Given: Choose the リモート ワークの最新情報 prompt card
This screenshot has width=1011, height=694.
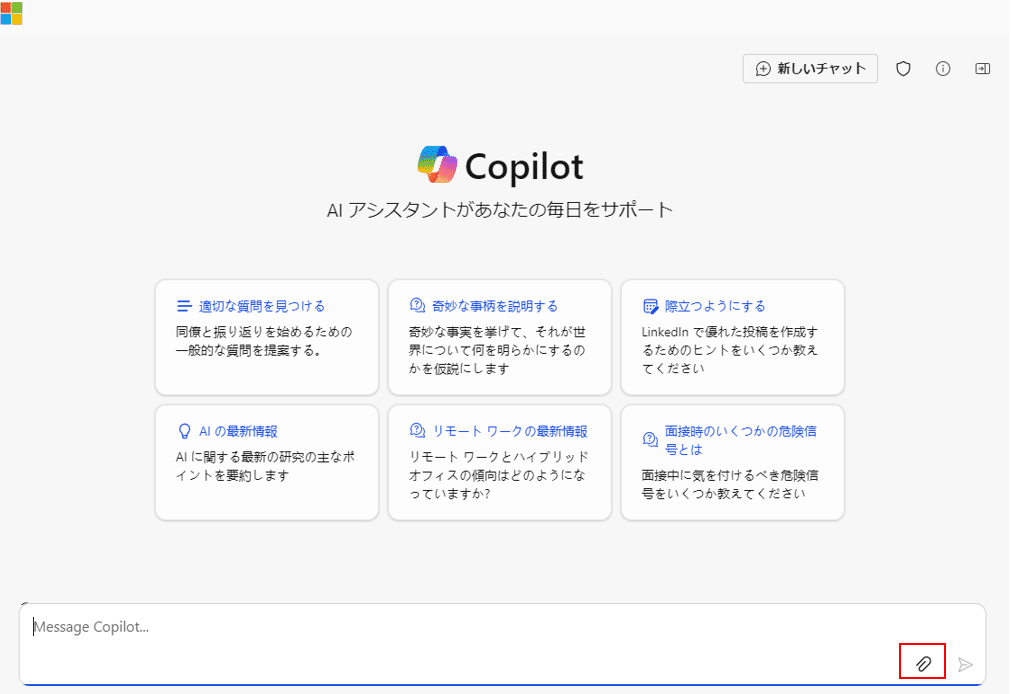Looking at the screenshot, I should [500, 462].
